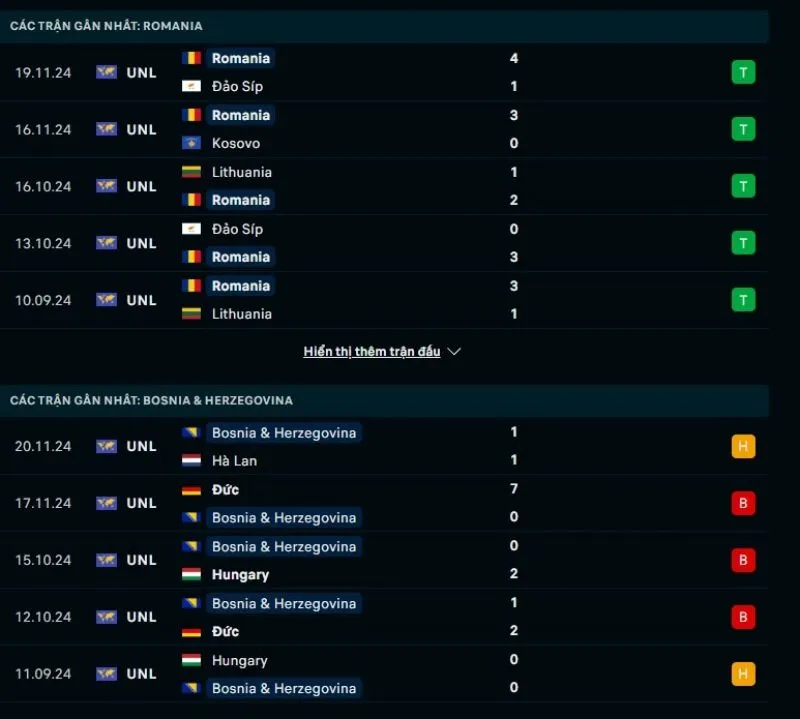Click the 'Hiển thị thêm trận đấu' link
Screen dimensions: 800x719
pyautogui.click(x=372, y=352)
